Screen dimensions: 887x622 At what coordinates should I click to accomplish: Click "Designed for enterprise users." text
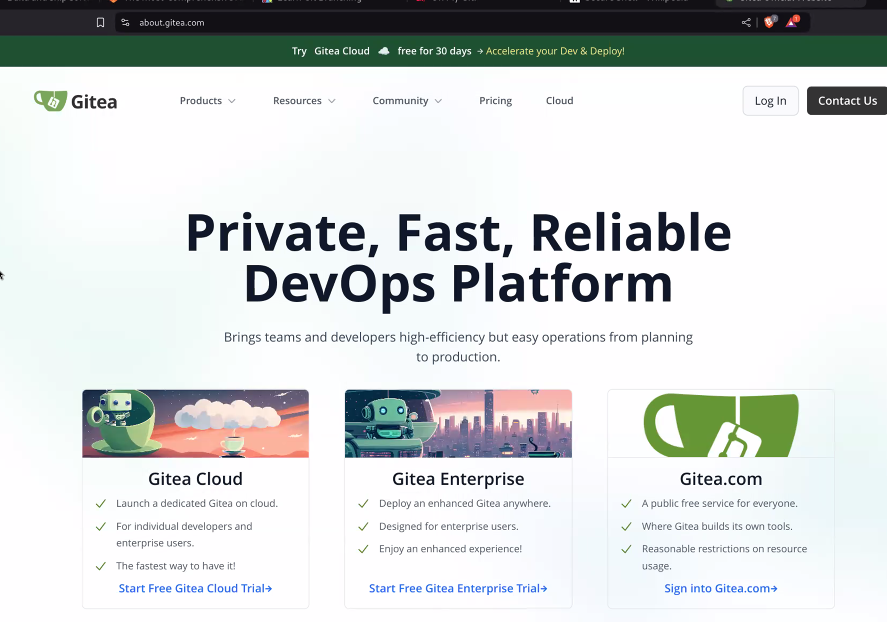coord(449,526)
